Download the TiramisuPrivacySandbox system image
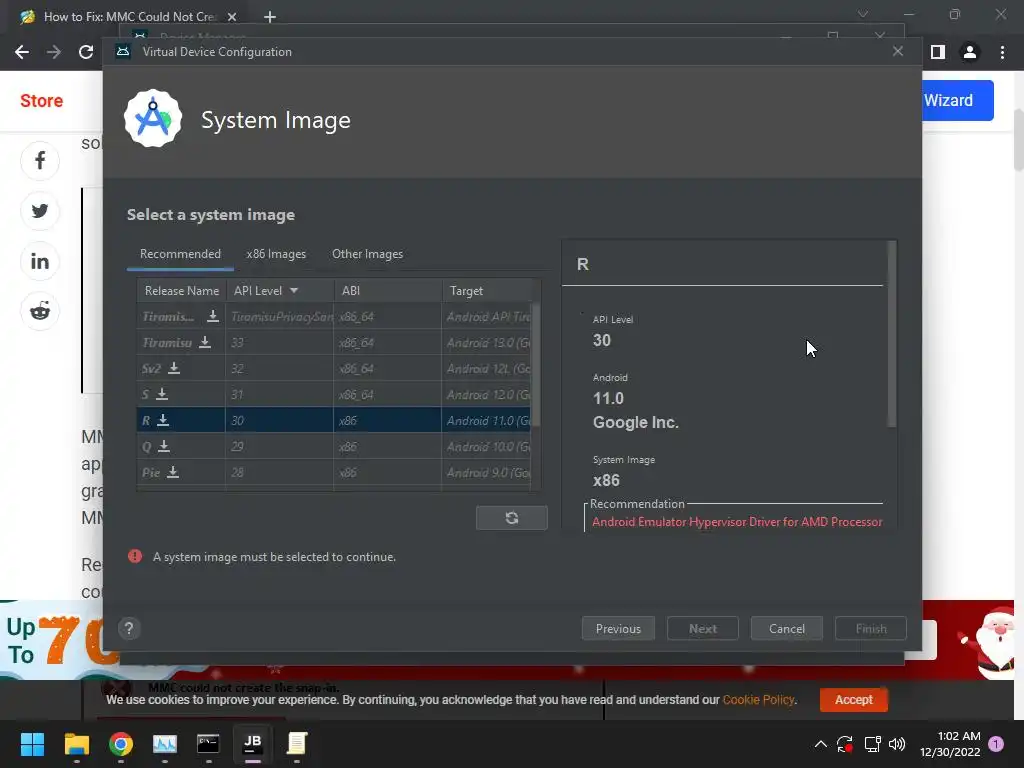The width and height of the screenshot is (1024, 768). point(212,316)
